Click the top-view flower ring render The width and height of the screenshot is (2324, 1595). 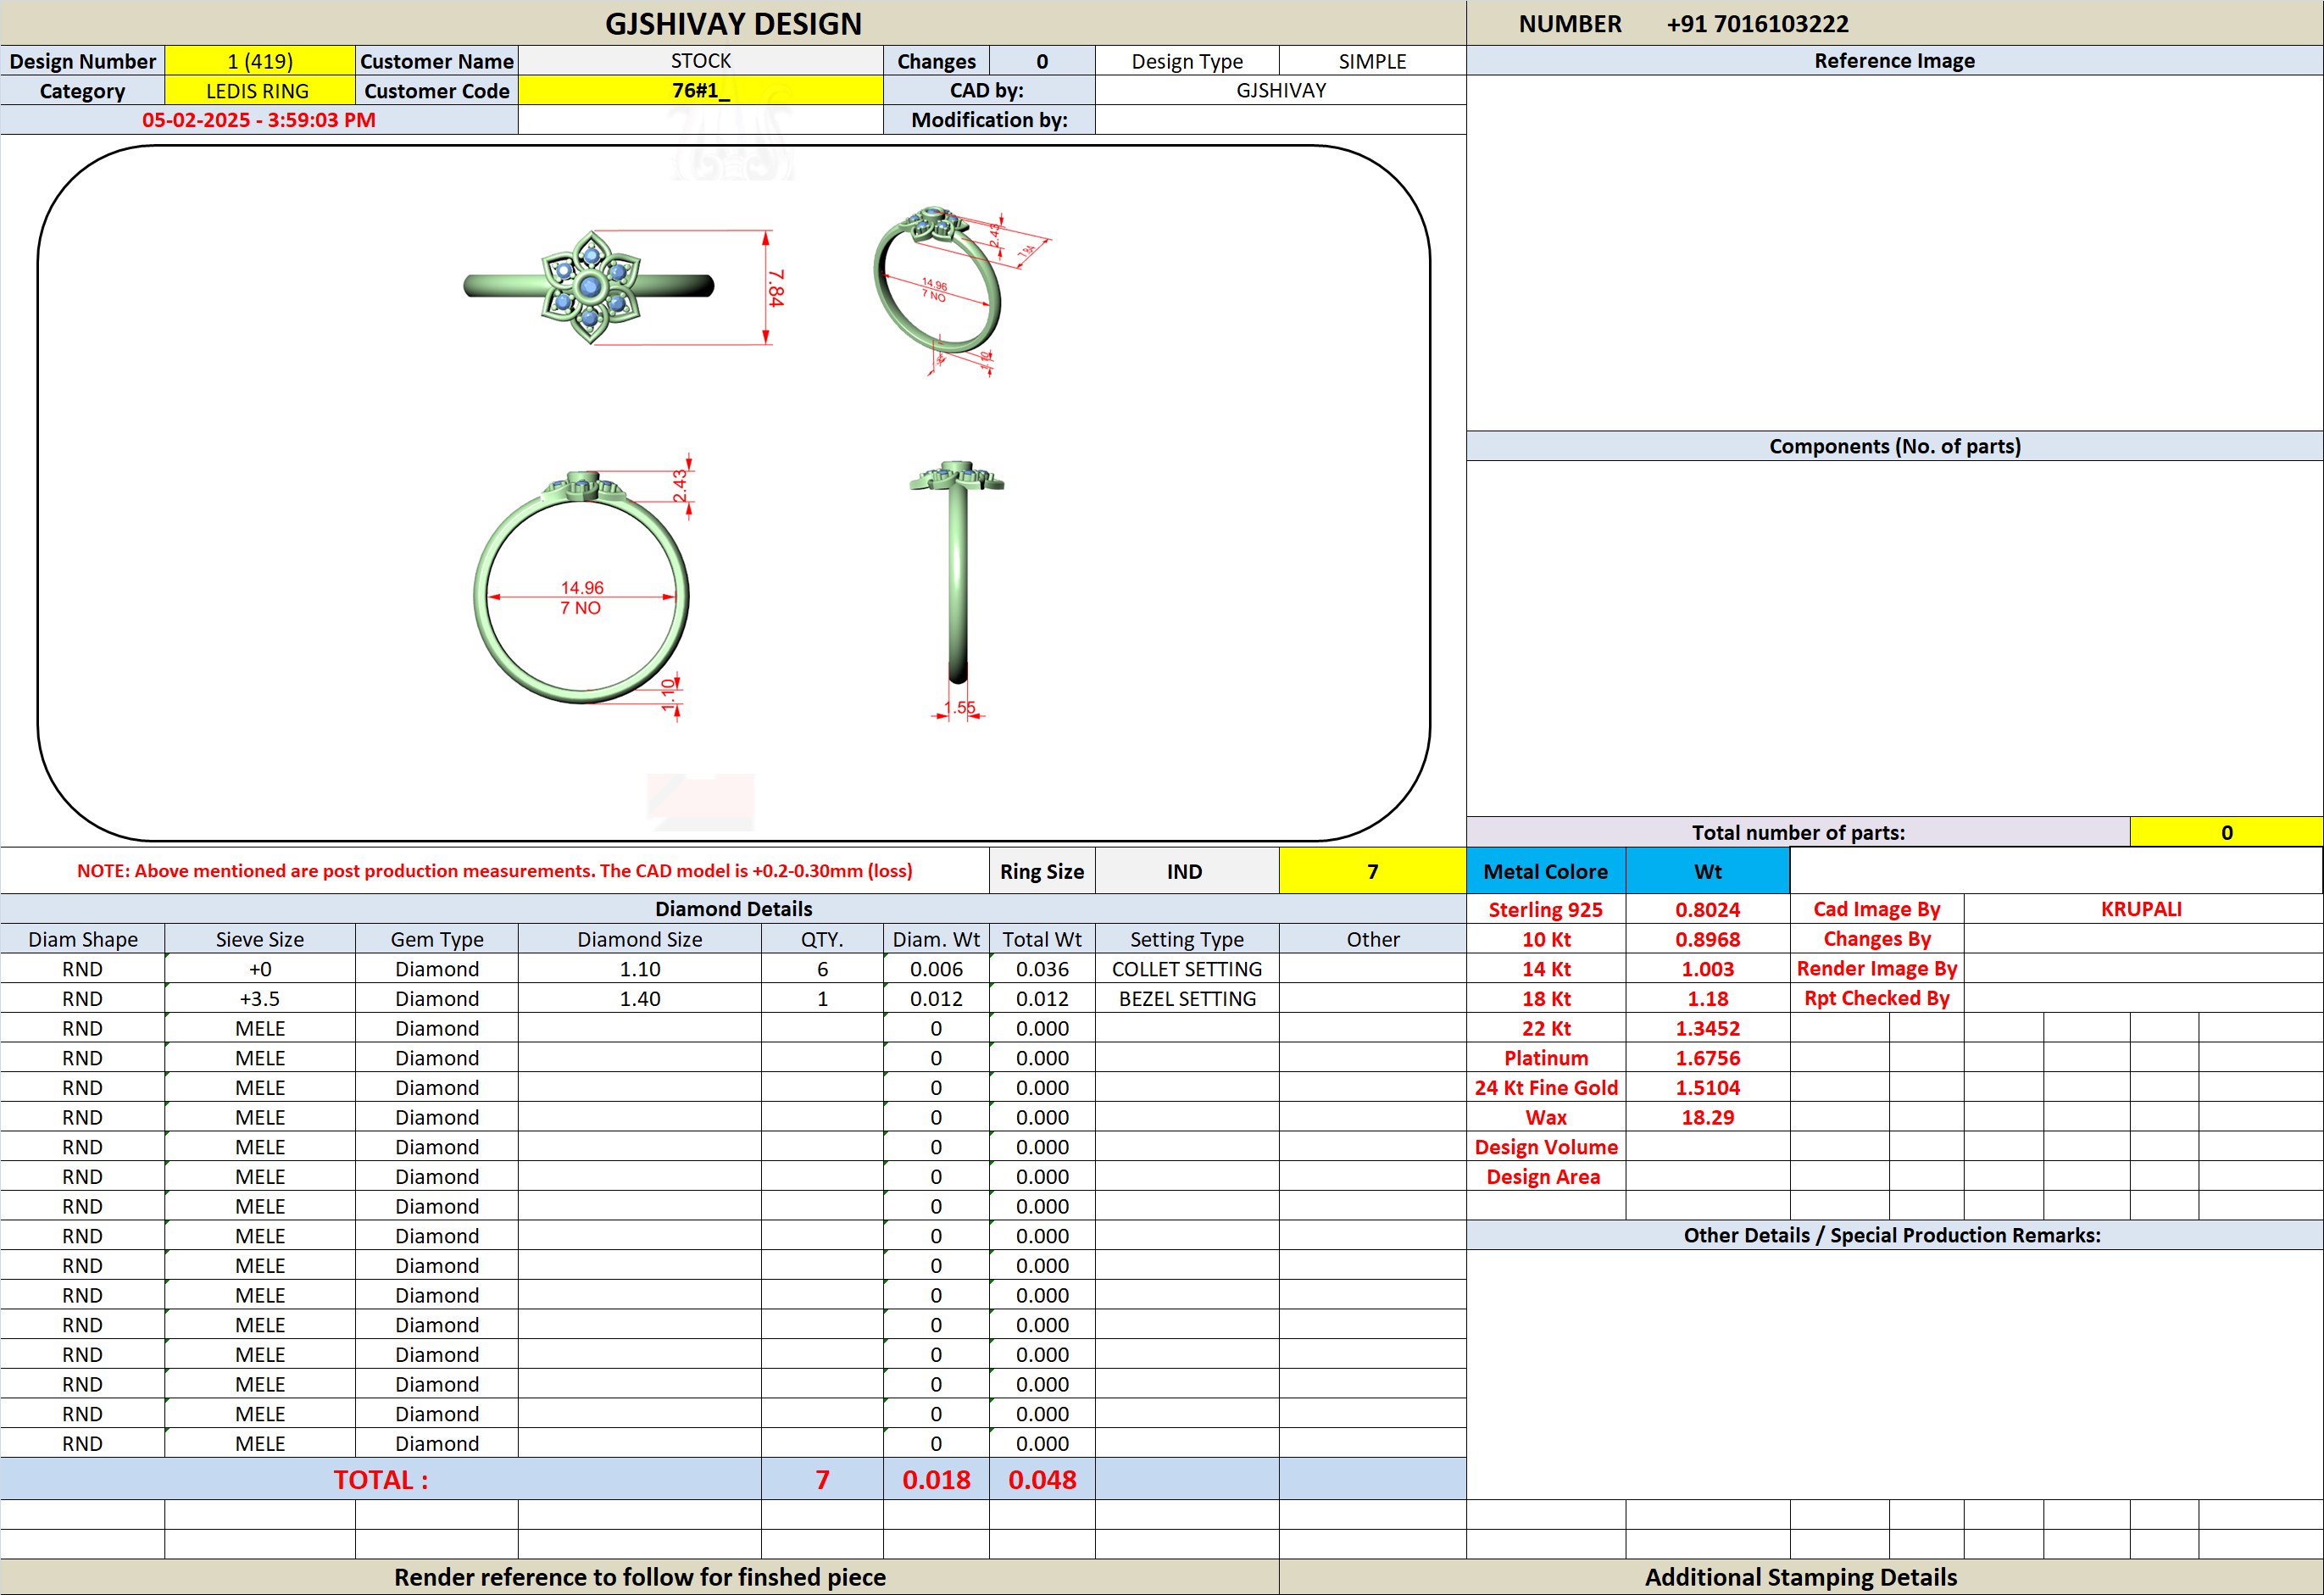pyautogui.click(x=589, y=287)
